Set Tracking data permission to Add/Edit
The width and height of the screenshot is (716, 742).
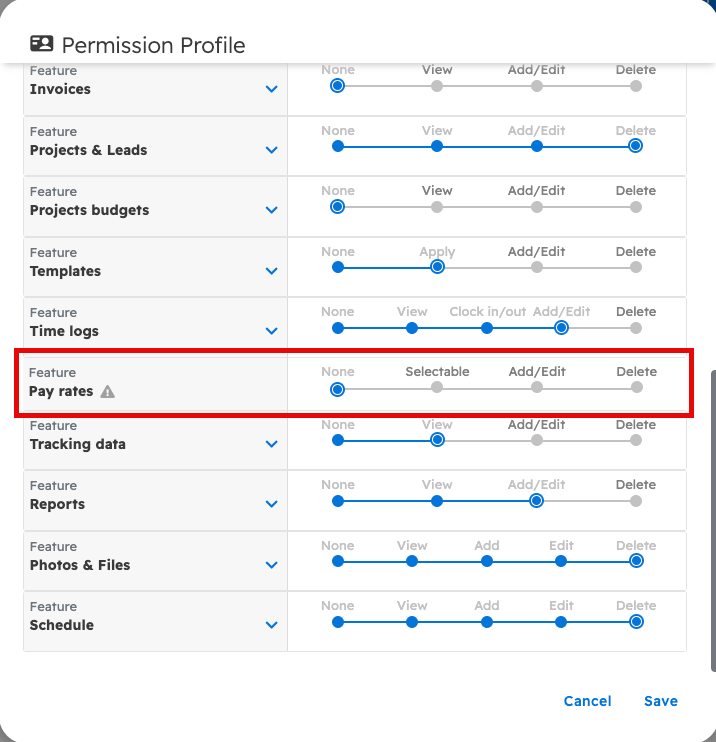[x=537, y=440]
